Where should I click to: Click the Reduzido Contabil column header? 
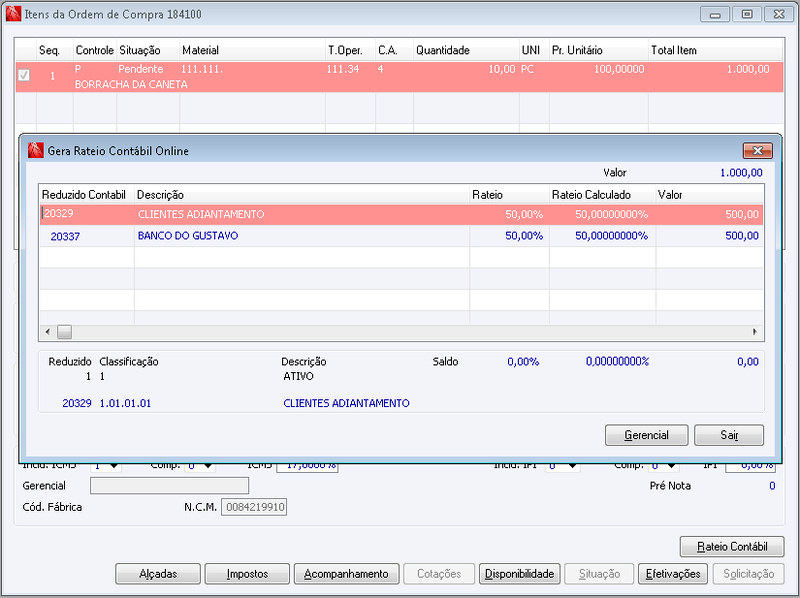[84, 195]
